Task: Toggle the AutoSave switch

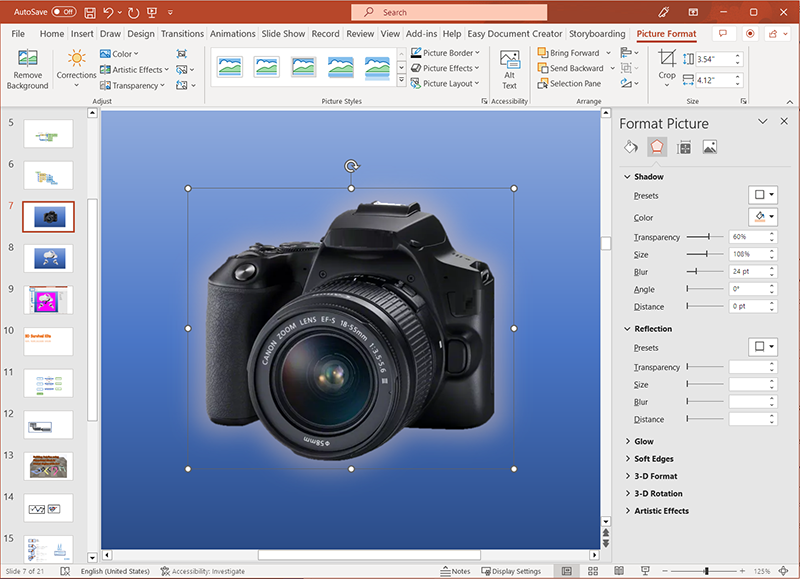Action: coord(63,12)
